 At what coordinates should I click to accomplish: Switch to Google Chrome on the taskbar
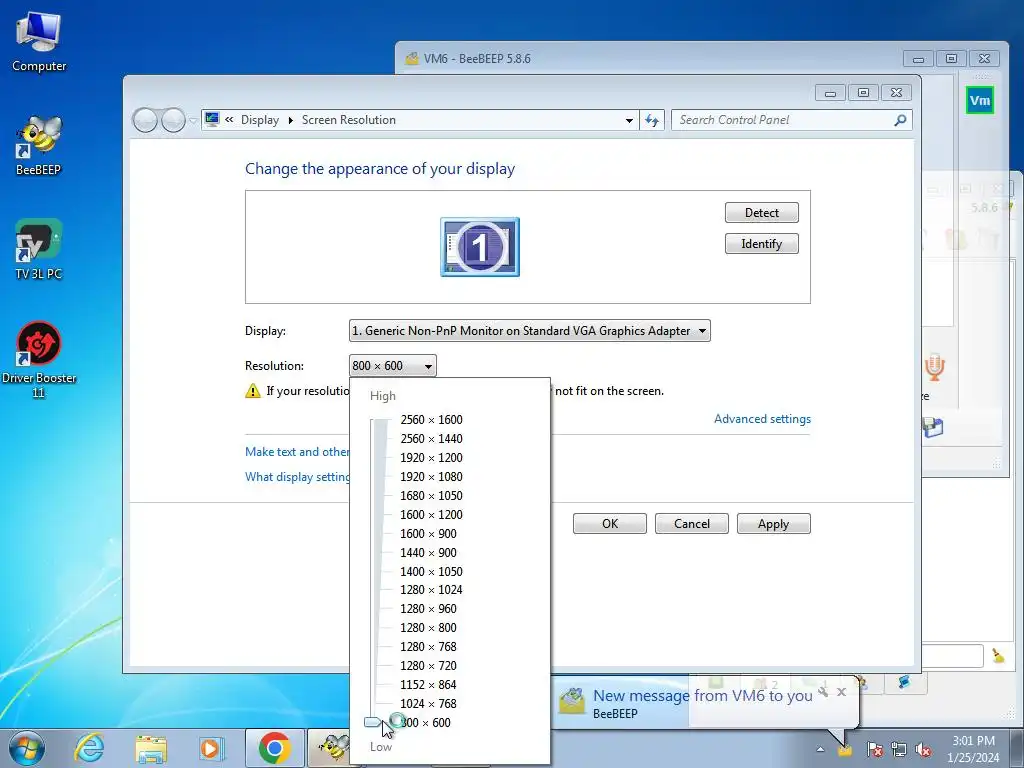tap(274, 748)
